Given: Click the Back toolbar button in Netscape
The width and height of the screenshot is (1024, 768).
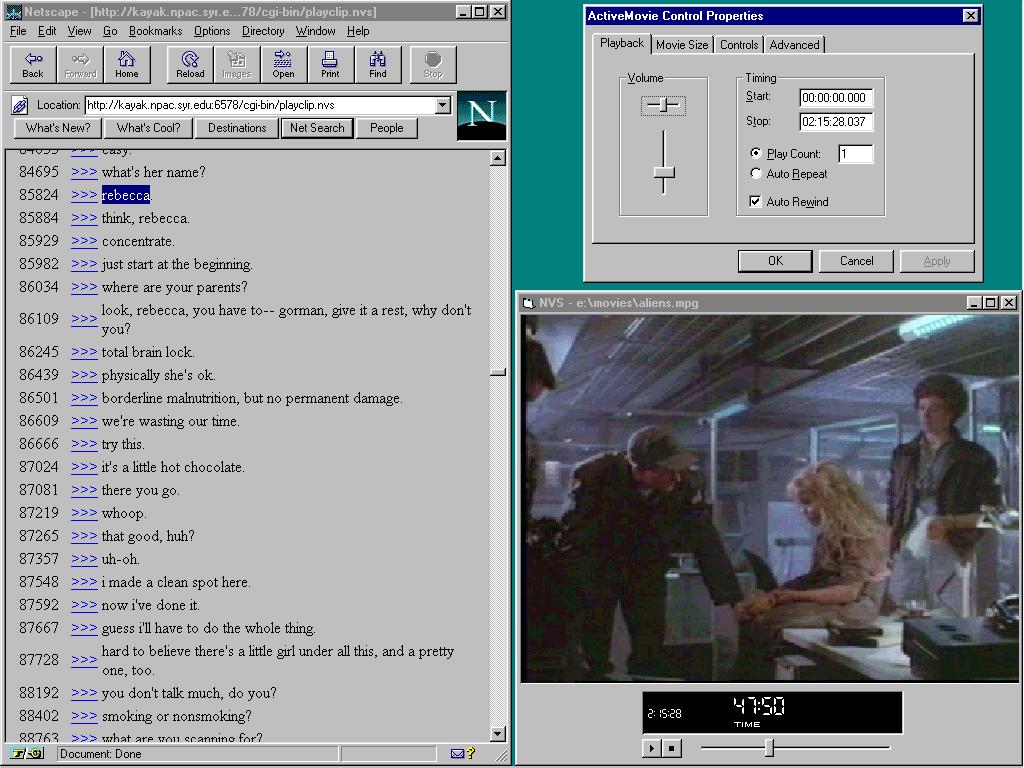Looking at the screenshot, I should 33,65.
